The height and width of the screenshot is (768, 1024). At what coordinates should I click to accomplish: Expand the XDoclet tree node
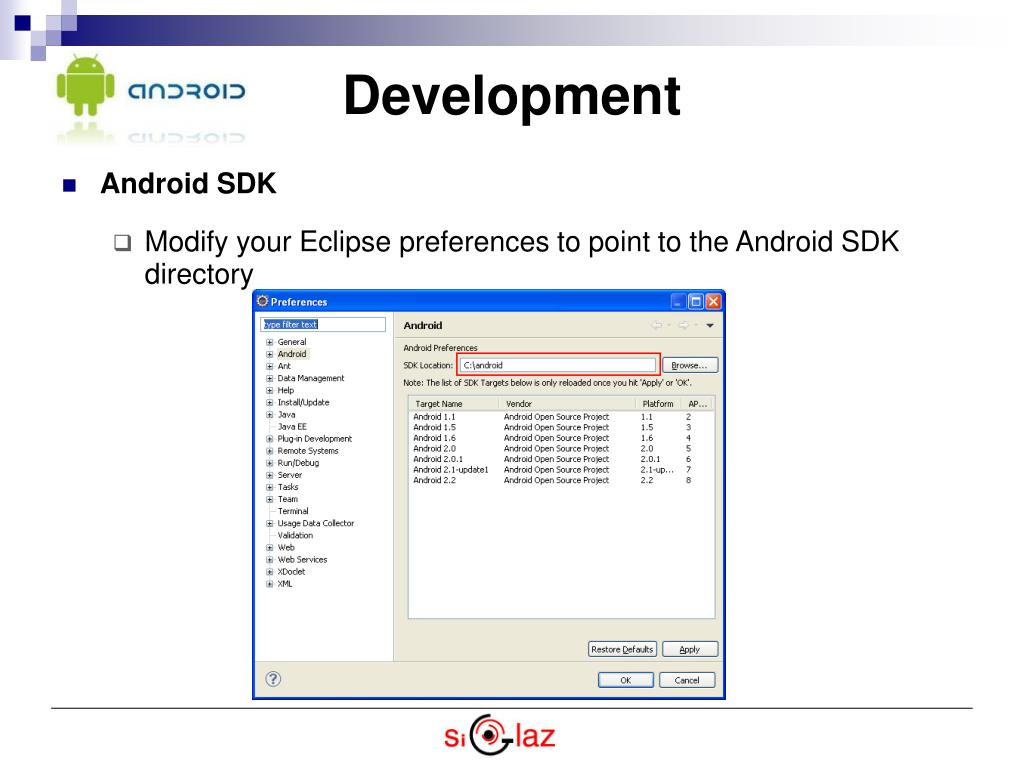(x=270, y=572)
